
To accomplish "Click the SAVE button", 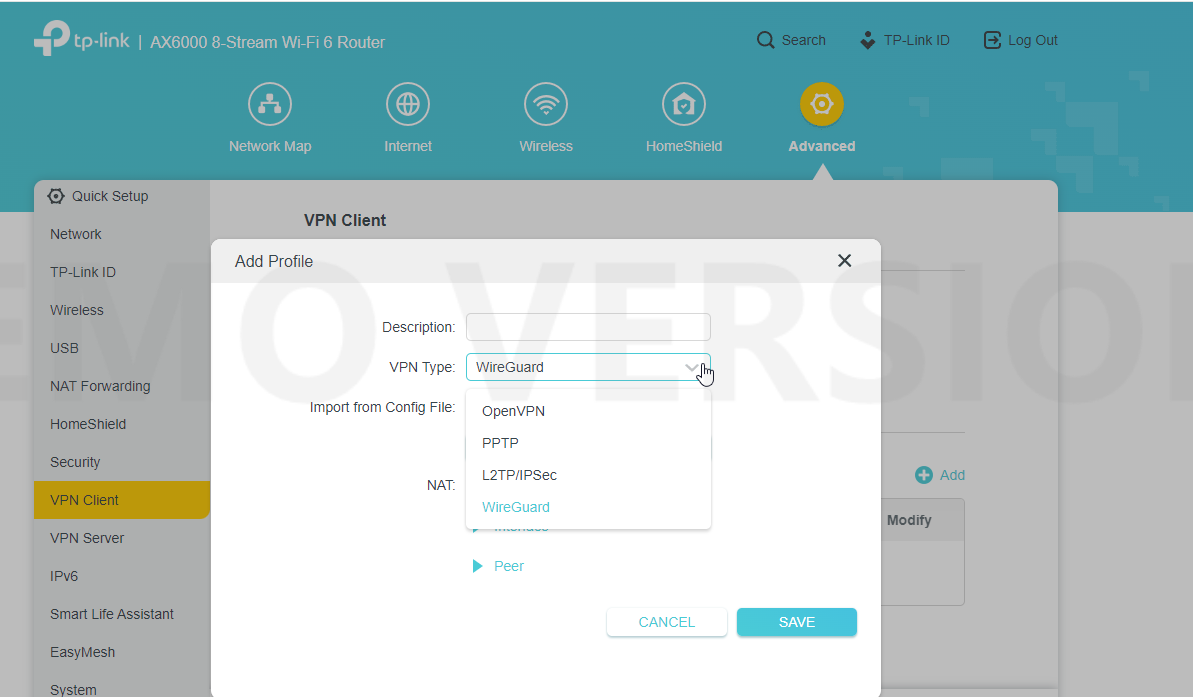I will click(x=797, y=622).
